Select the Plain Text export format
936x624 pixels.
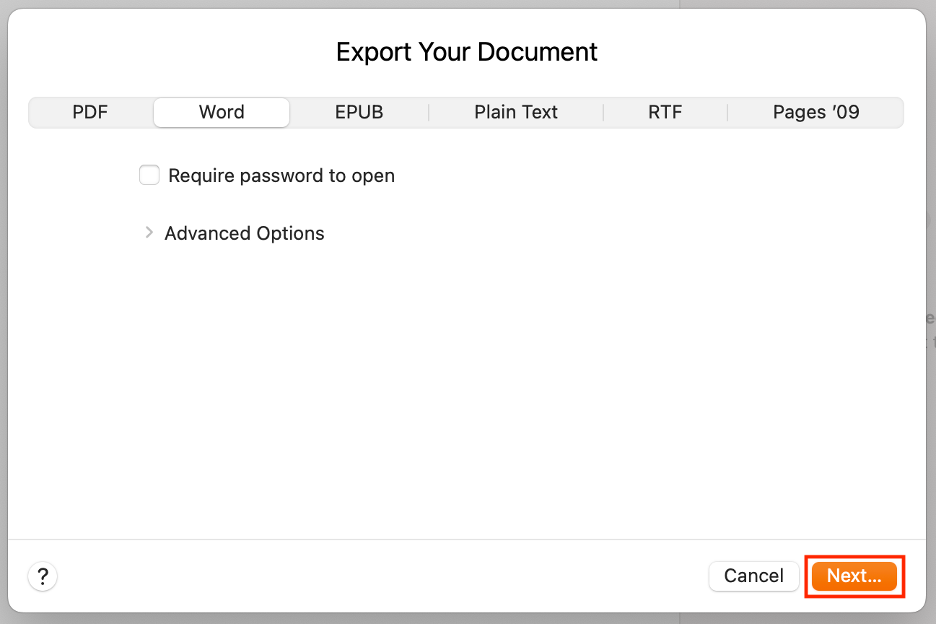tap(516, 112)
